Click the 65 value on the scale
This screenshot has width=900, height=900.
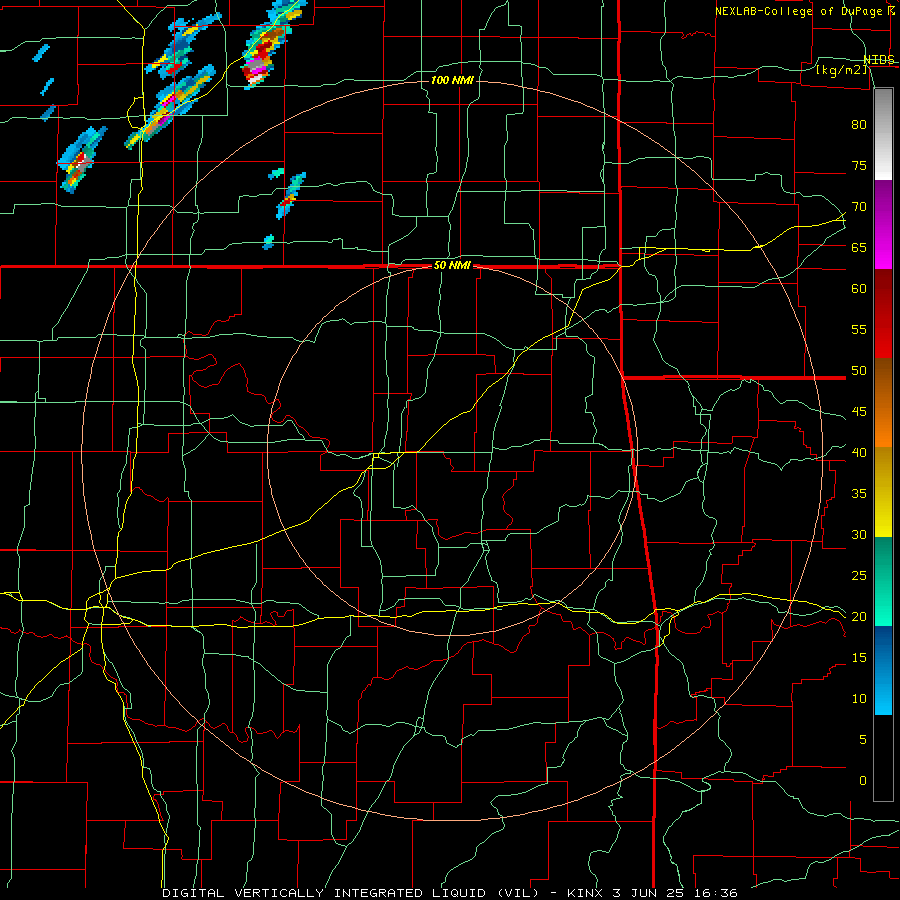click(859, 248)
